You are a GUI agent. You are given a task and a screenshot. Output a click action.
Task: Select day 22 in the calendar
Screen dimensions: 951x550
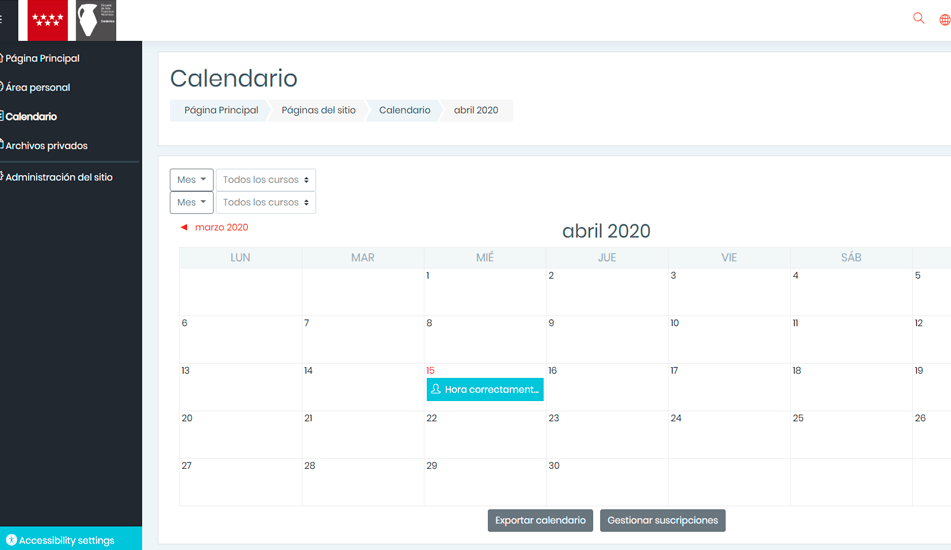pos(431,418)
